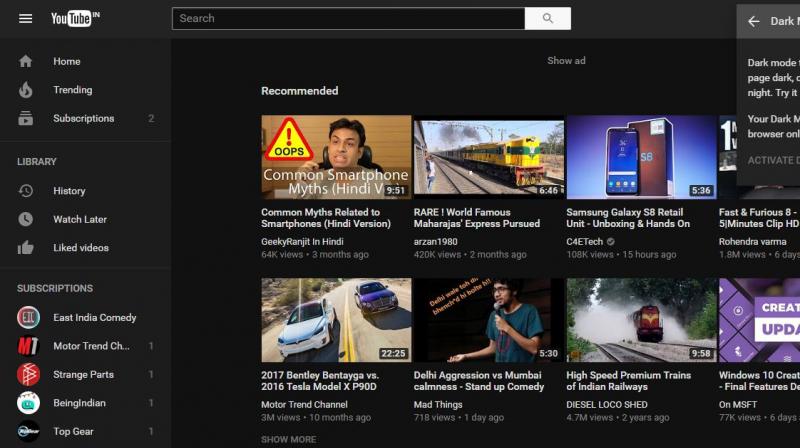
Task: Click title 'Common Myths Related to Smartphones'
Action: [326, 218]
